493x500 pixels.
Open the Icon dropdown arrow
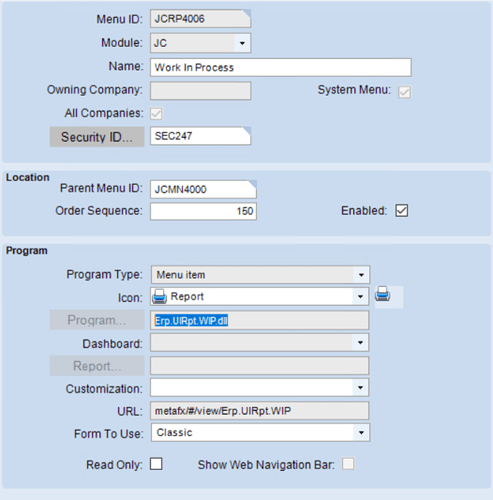click(x=360, y=296)
